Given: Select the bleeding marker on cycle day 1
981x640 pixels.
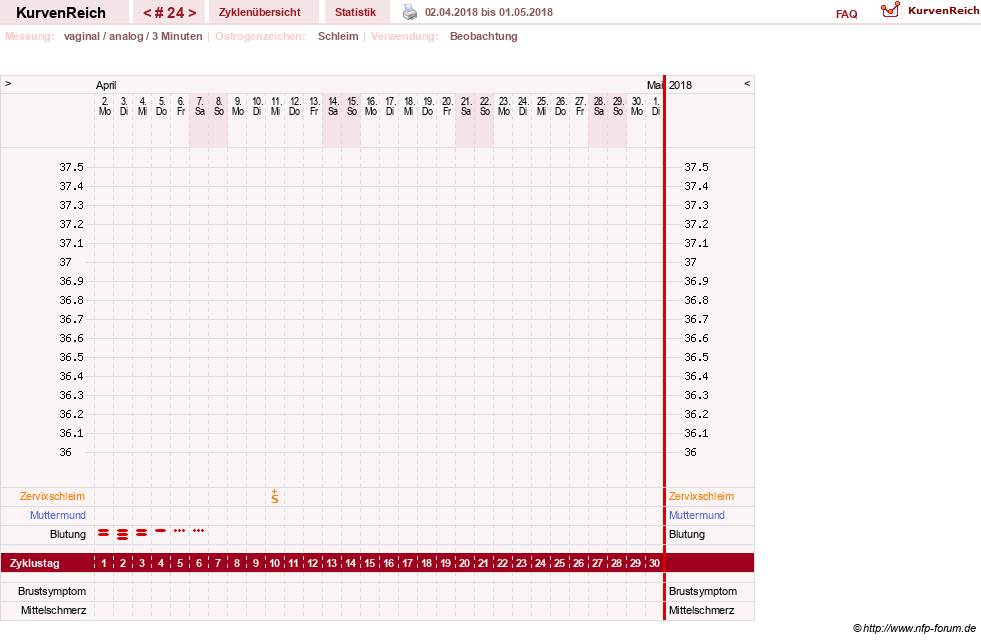Looking at the screenshot, I should coord(104,533).
